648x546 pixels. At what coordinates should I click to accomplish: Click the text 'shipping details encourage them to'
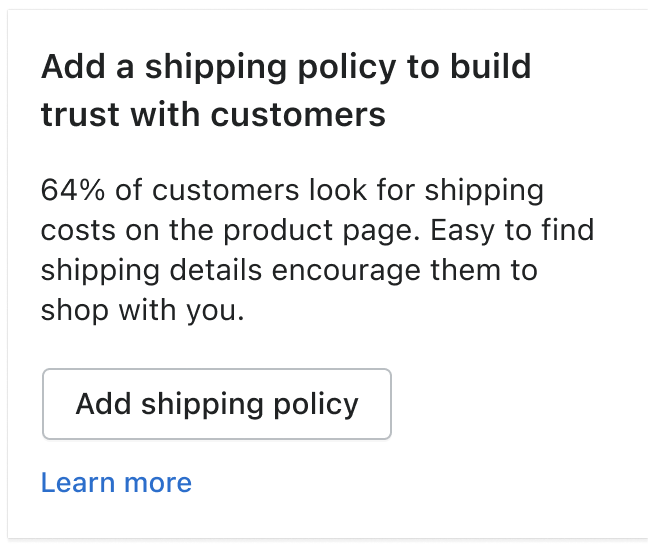coord(289,271)
